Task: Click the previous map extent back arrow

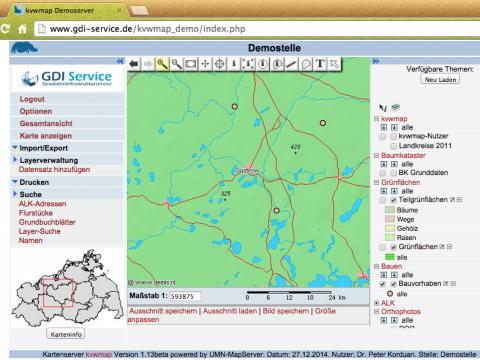Action: [134, 64]
